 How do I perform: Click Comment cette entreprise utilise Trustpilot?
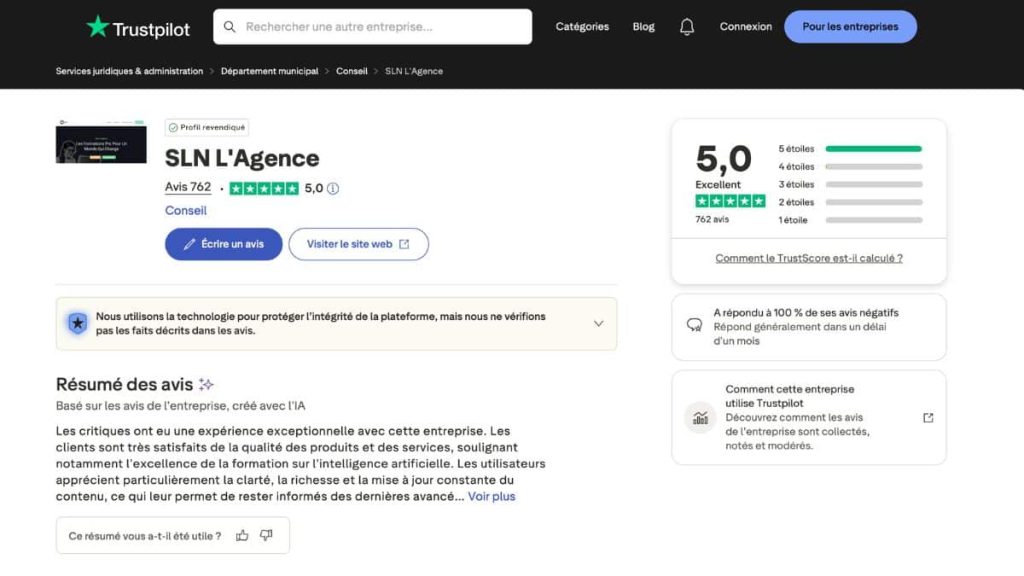point(790,396)
